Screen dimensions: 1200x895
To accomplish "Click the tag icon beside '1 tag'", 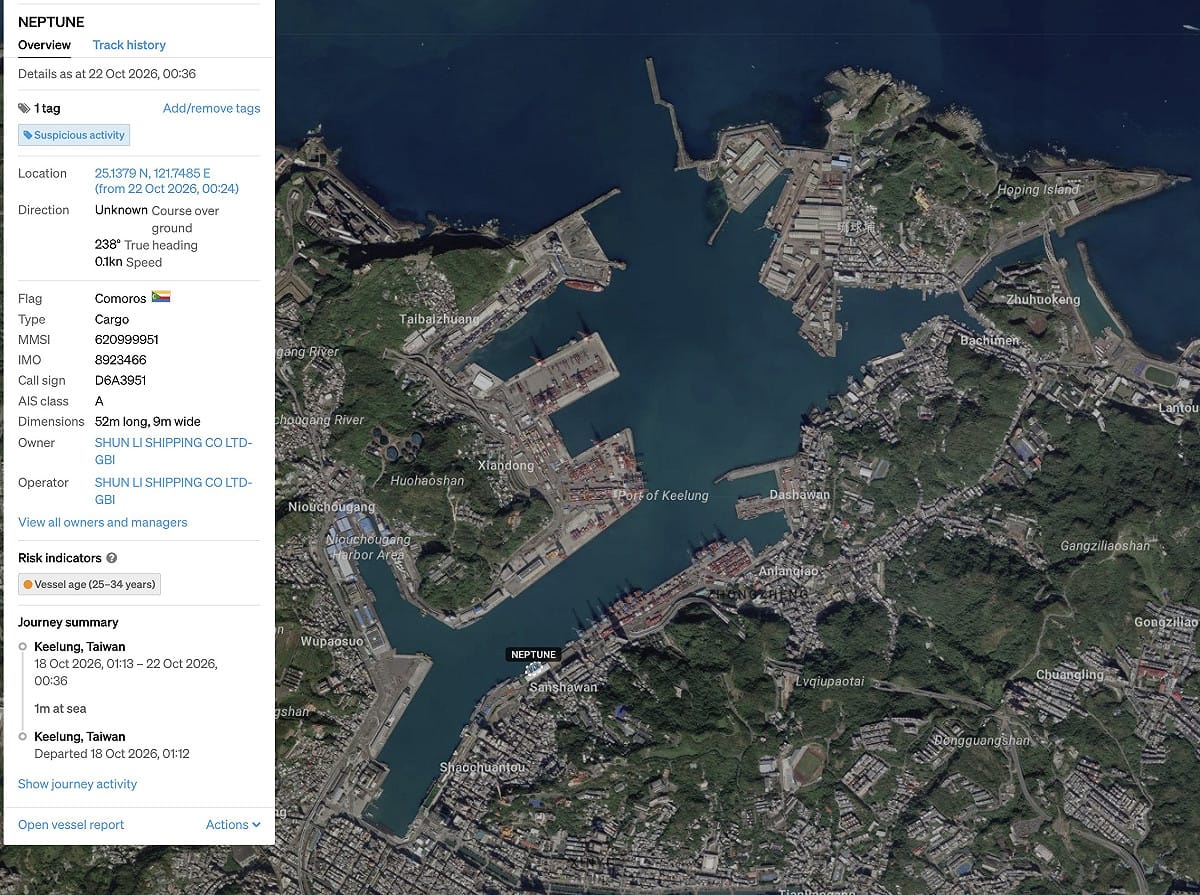I will [x=24, y=108].
